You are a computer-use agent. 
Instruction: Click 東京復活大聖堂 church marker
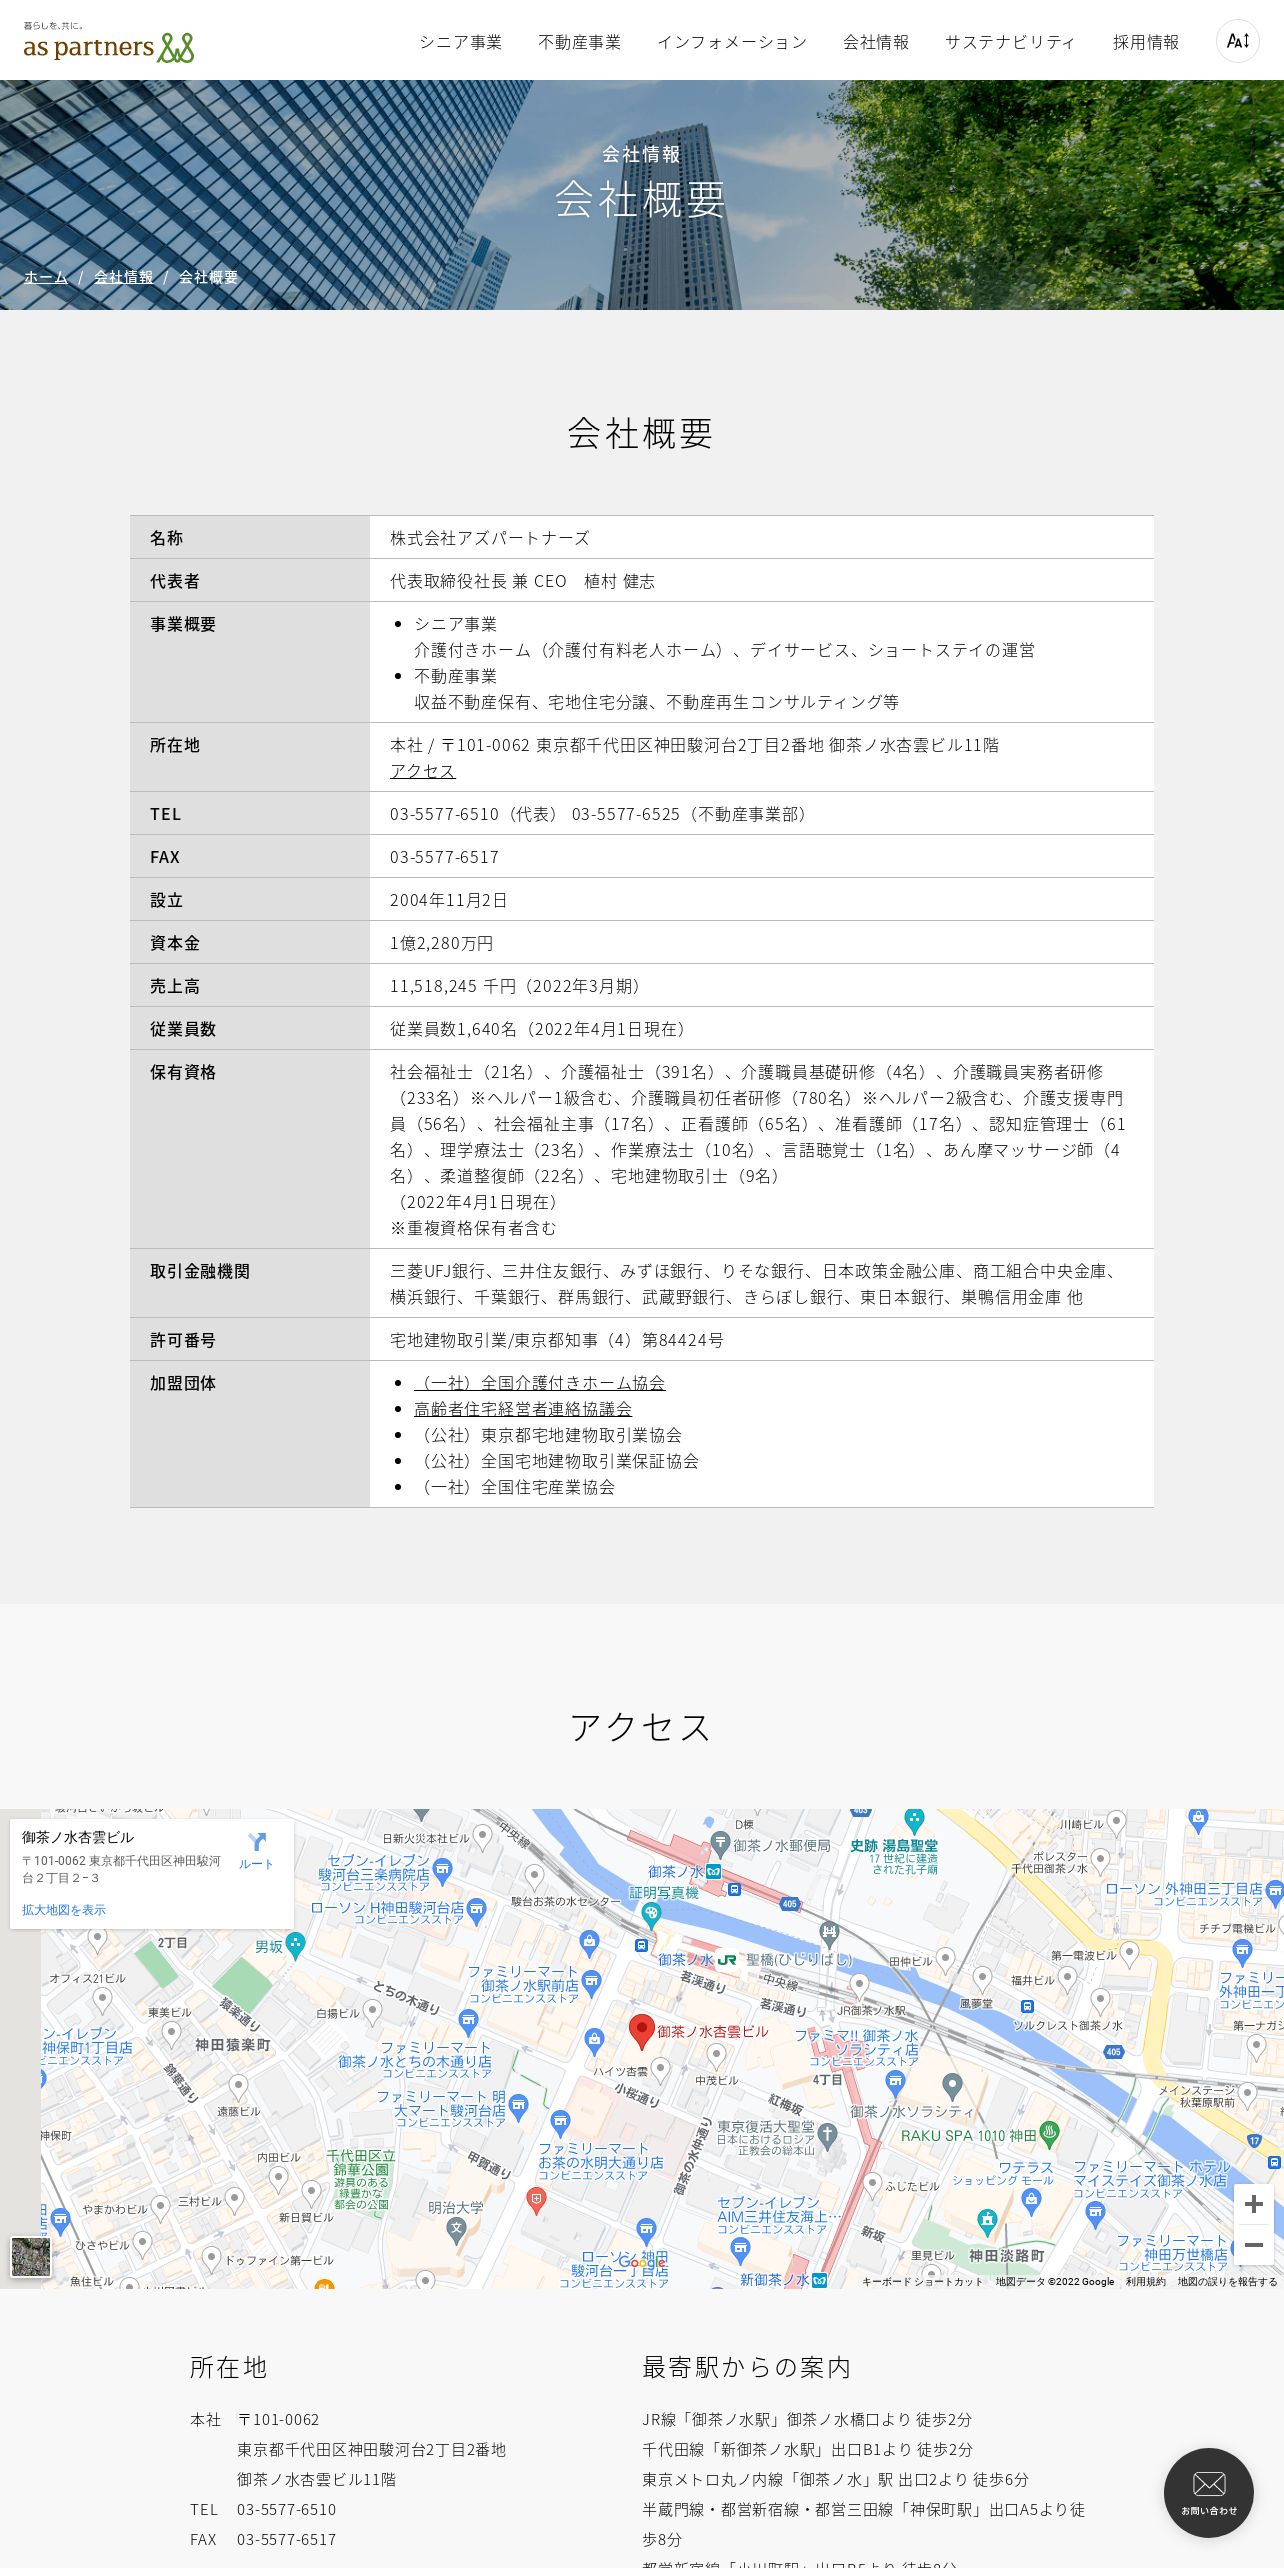point(827,2135)
